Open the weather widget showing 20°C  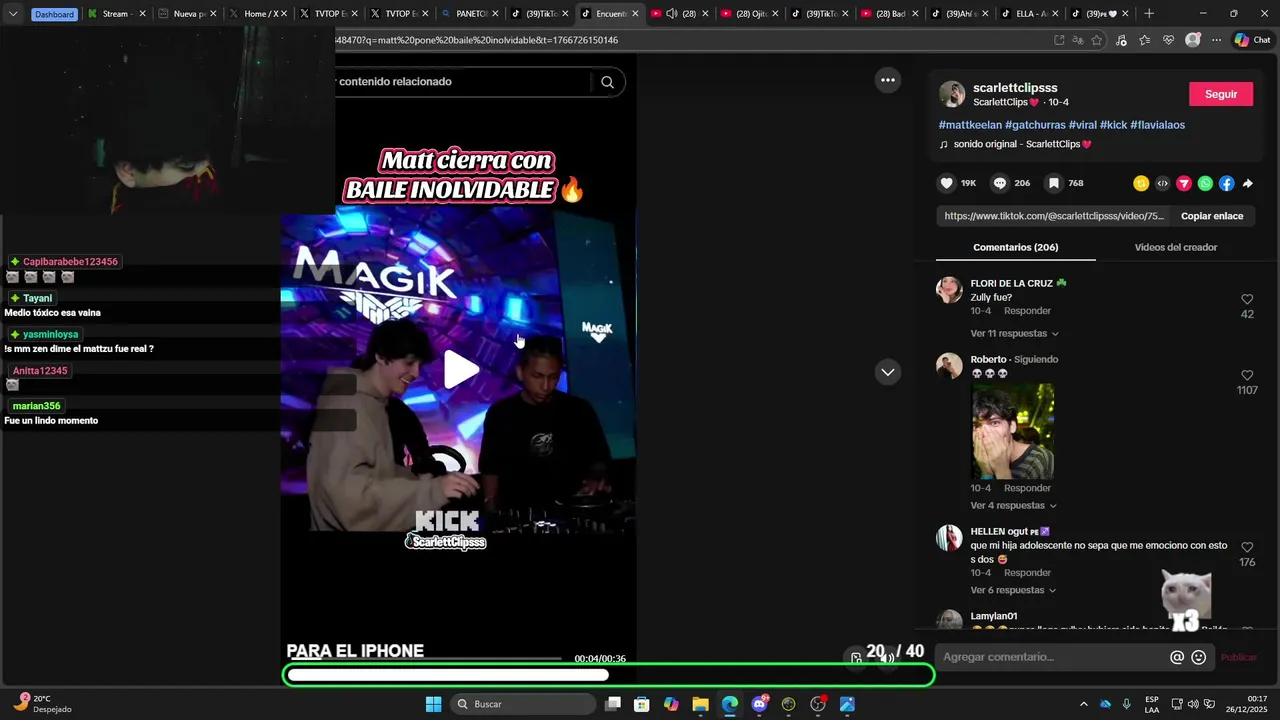40,704
